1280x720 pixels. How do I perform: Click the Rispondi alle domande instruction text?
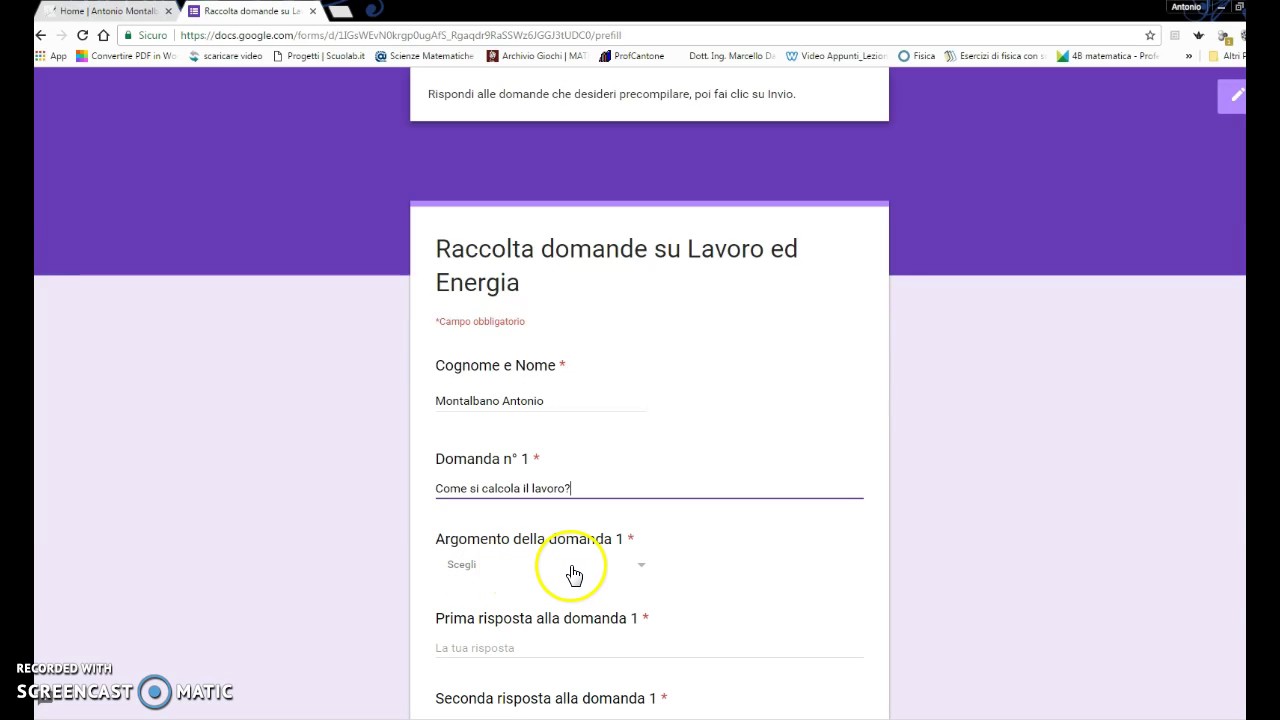coord(612,94)
